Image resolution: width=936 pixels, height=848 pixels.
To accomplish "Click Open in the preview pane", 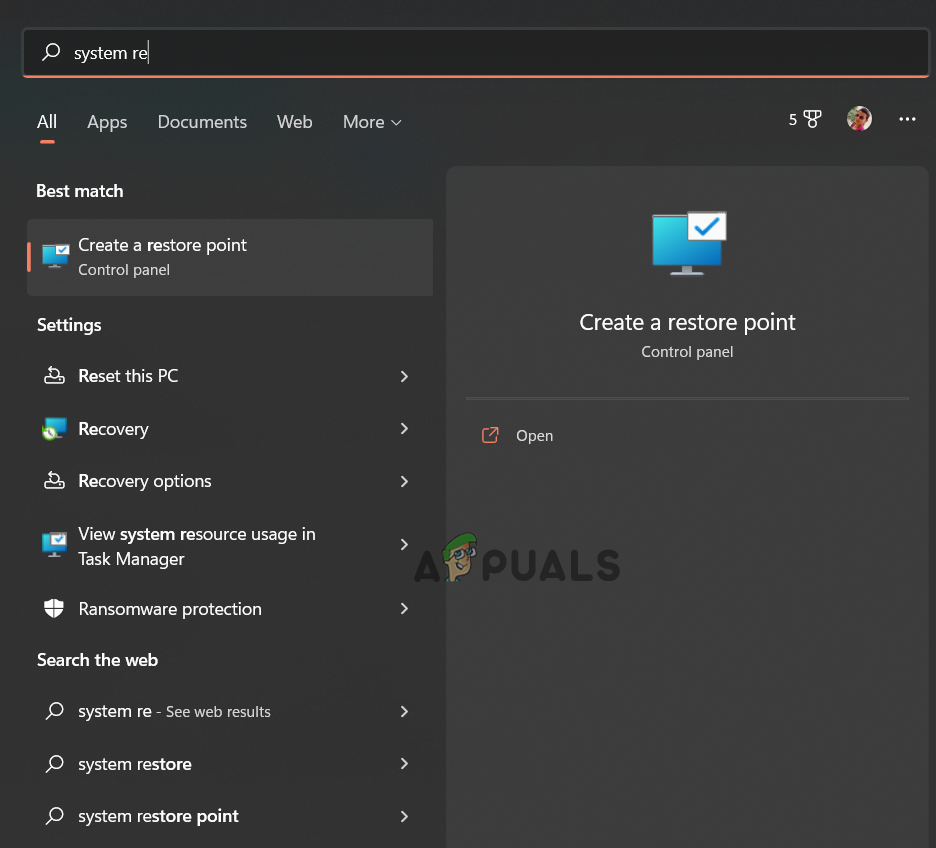I will tap(534, 436).
